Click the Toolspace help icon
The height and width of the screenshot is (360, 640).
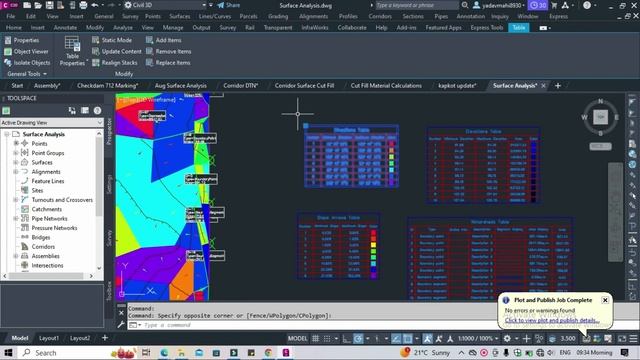coord(97,111)
